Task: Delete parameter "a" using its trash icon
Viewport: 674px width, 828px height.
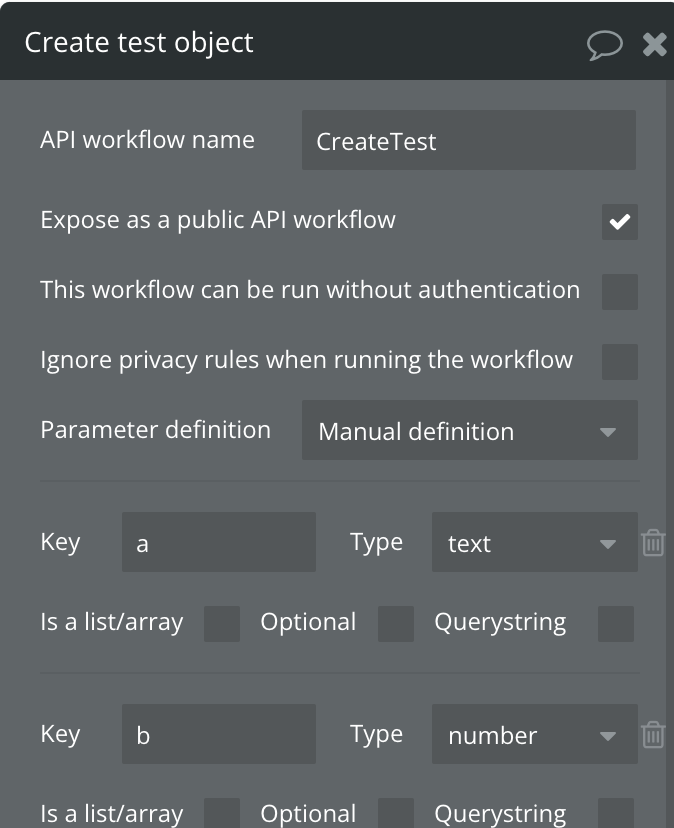Action: pyautogui.click(x=652, y=543)
